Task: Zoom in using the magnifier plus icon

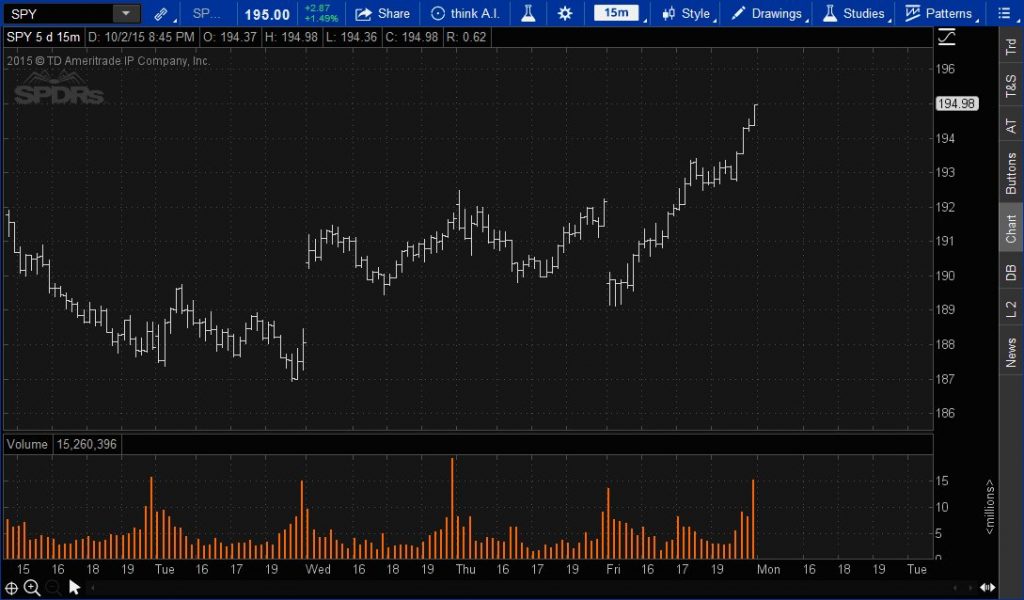Action: [32, 588]
